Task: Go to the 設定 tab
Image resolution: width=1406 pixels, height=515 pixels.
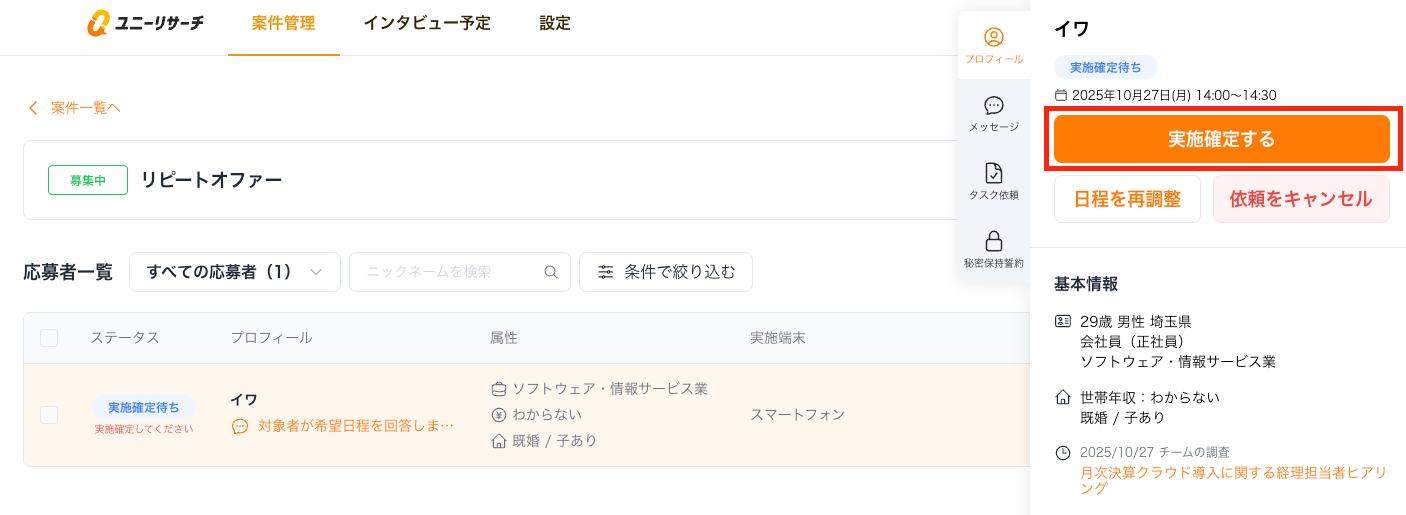Action: point(555,24)
